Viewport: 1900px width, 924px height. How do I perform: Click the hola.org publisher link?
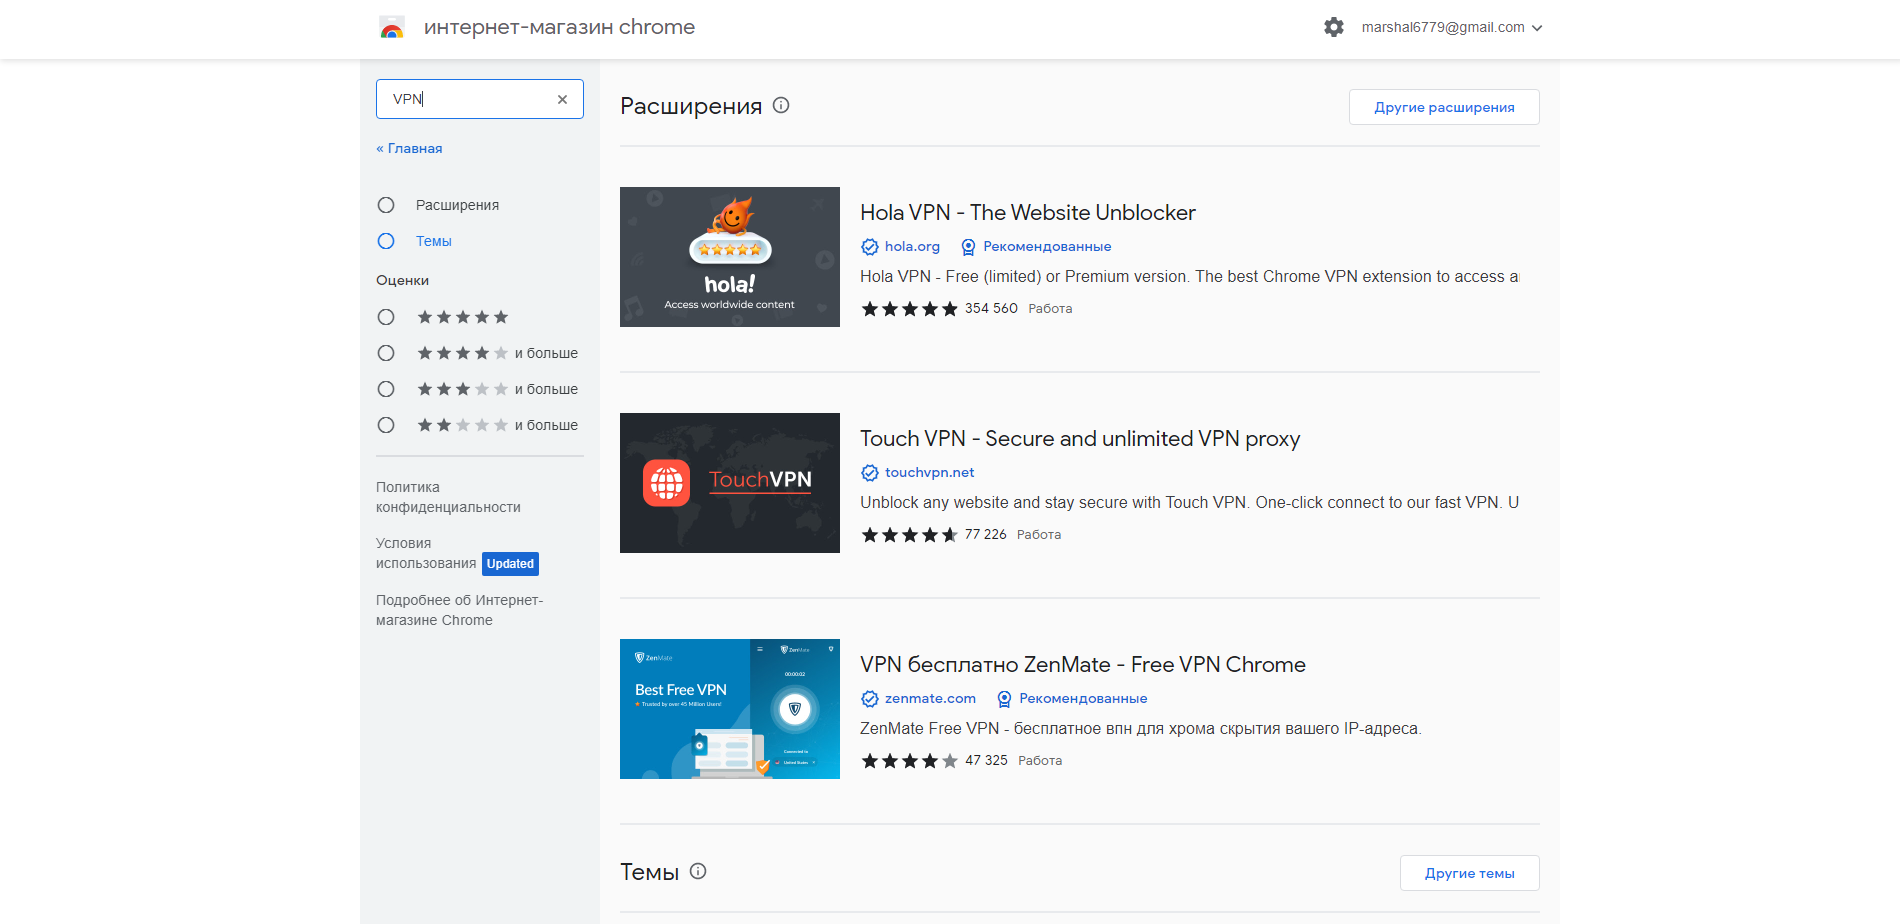912,246
